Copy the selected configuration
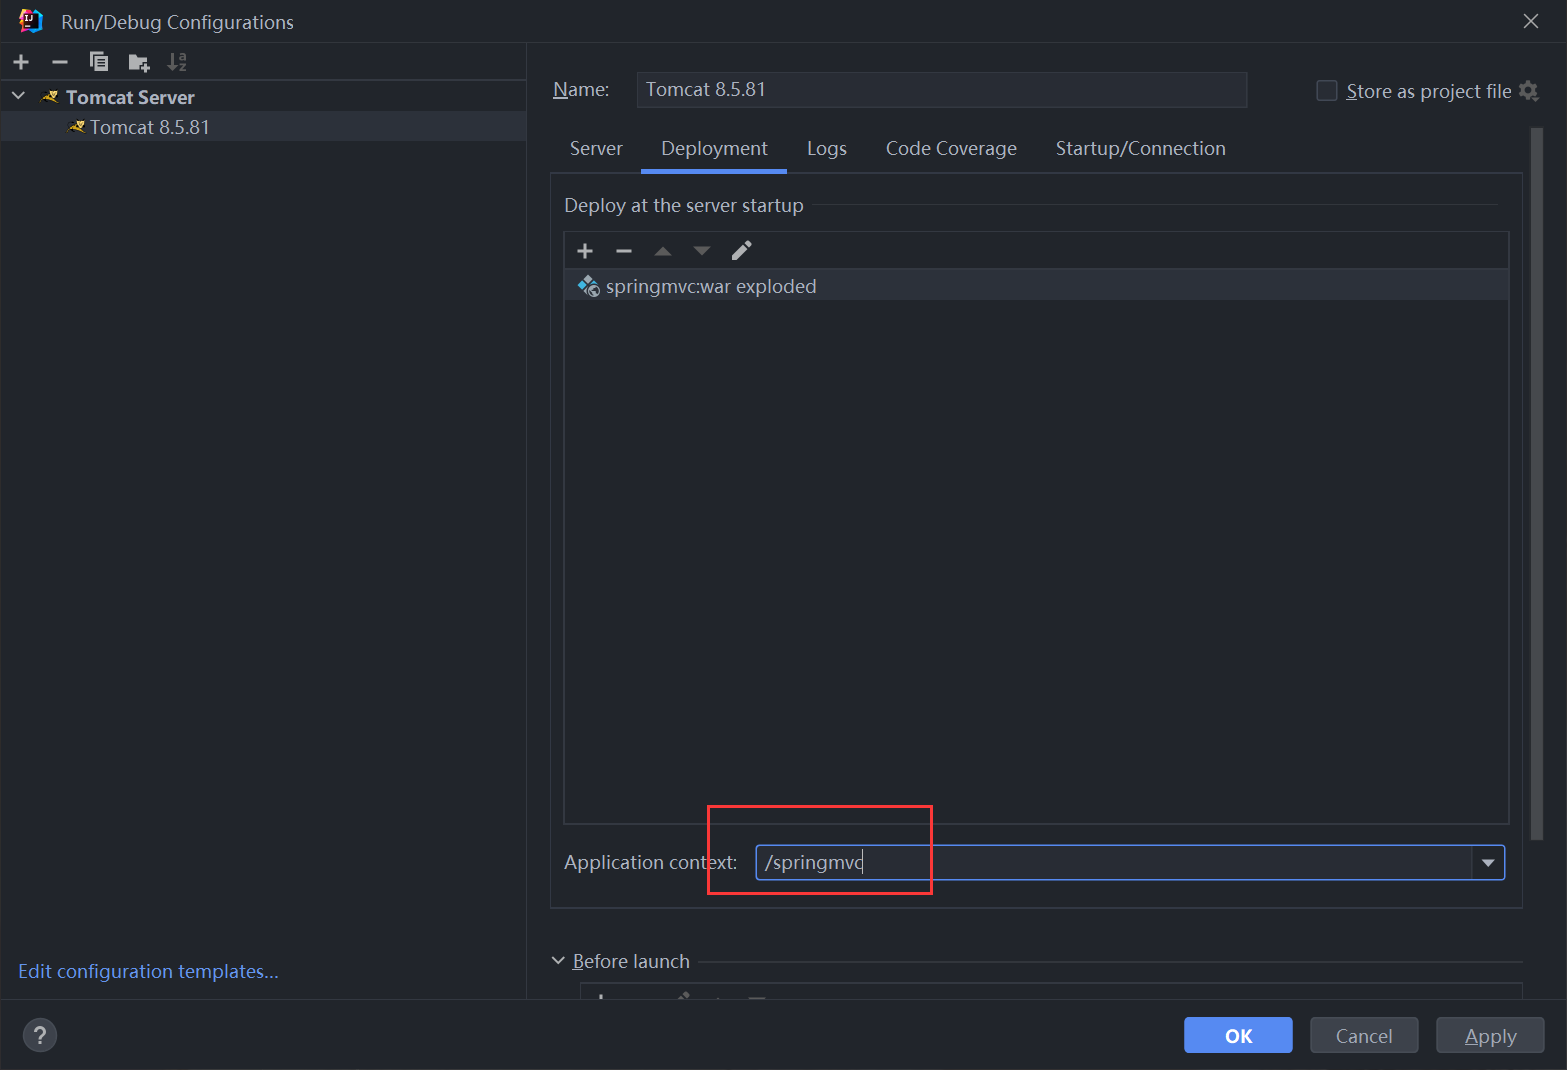The image size is (1567, 1070). 99,62
